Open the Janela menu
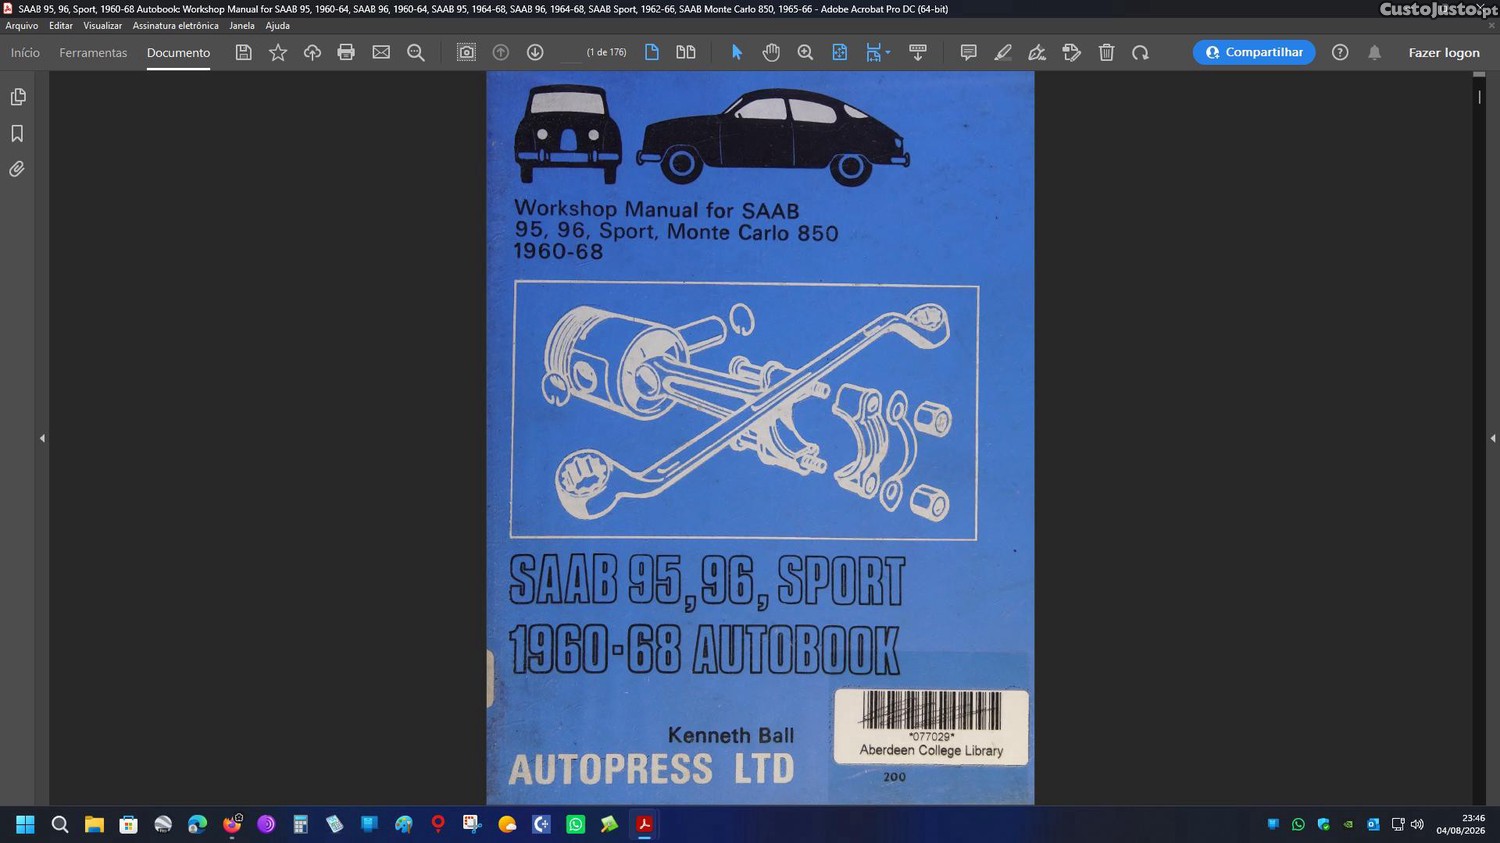 (242, 26)
